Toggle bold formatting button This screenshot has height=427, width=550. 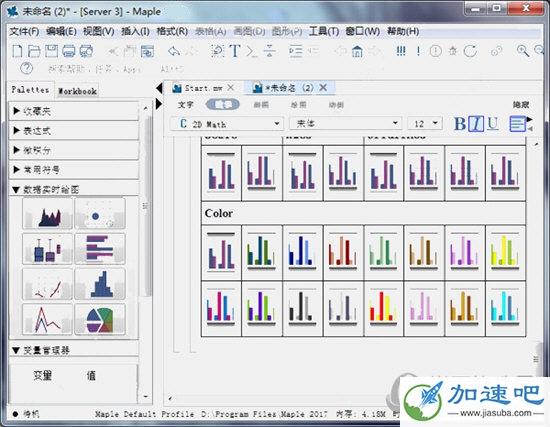click(460, 124)
